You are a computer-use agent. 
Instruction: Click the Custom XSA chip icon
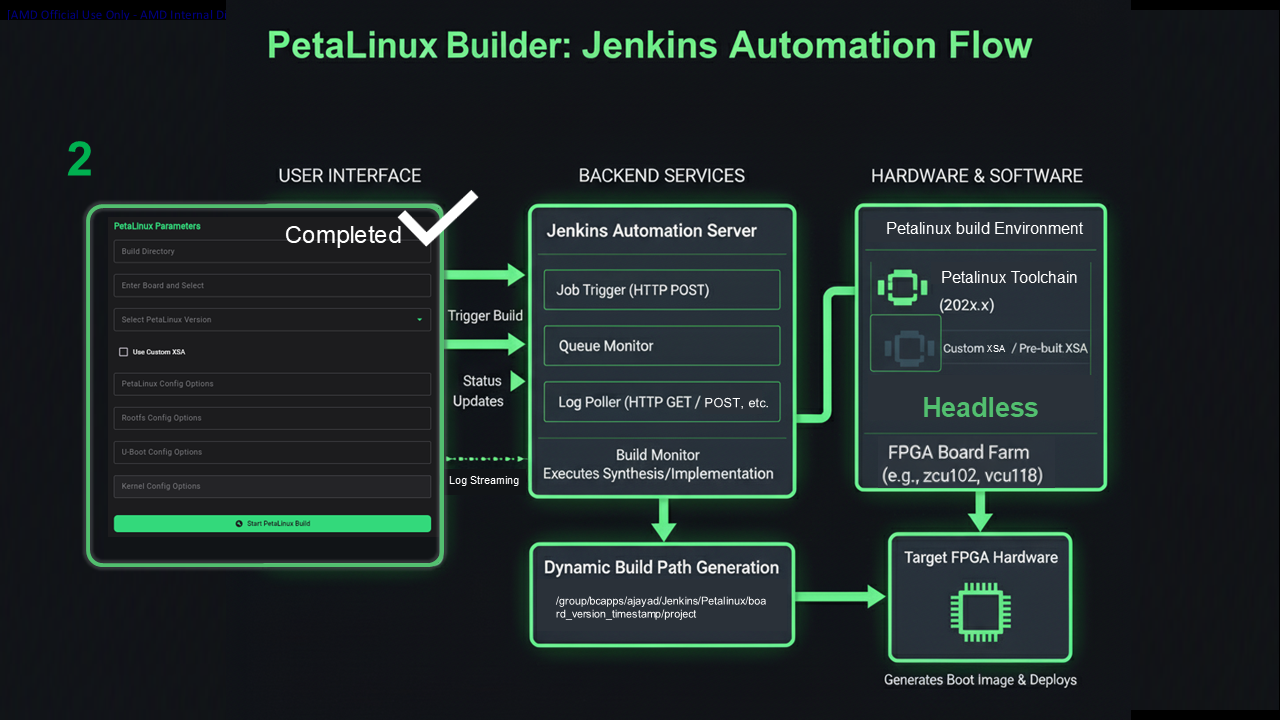pos(905,345)
